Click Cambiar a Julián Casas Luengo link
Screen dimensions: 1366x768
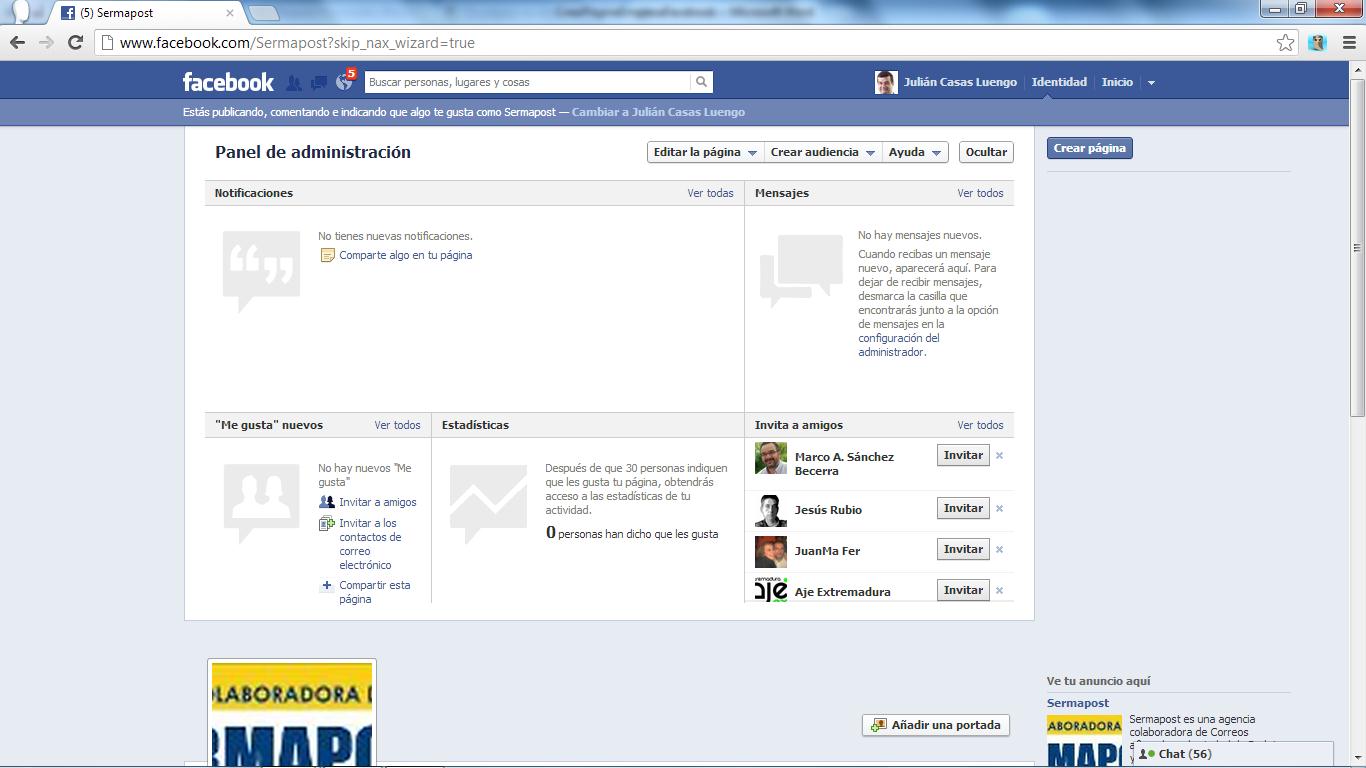[658, 112]
